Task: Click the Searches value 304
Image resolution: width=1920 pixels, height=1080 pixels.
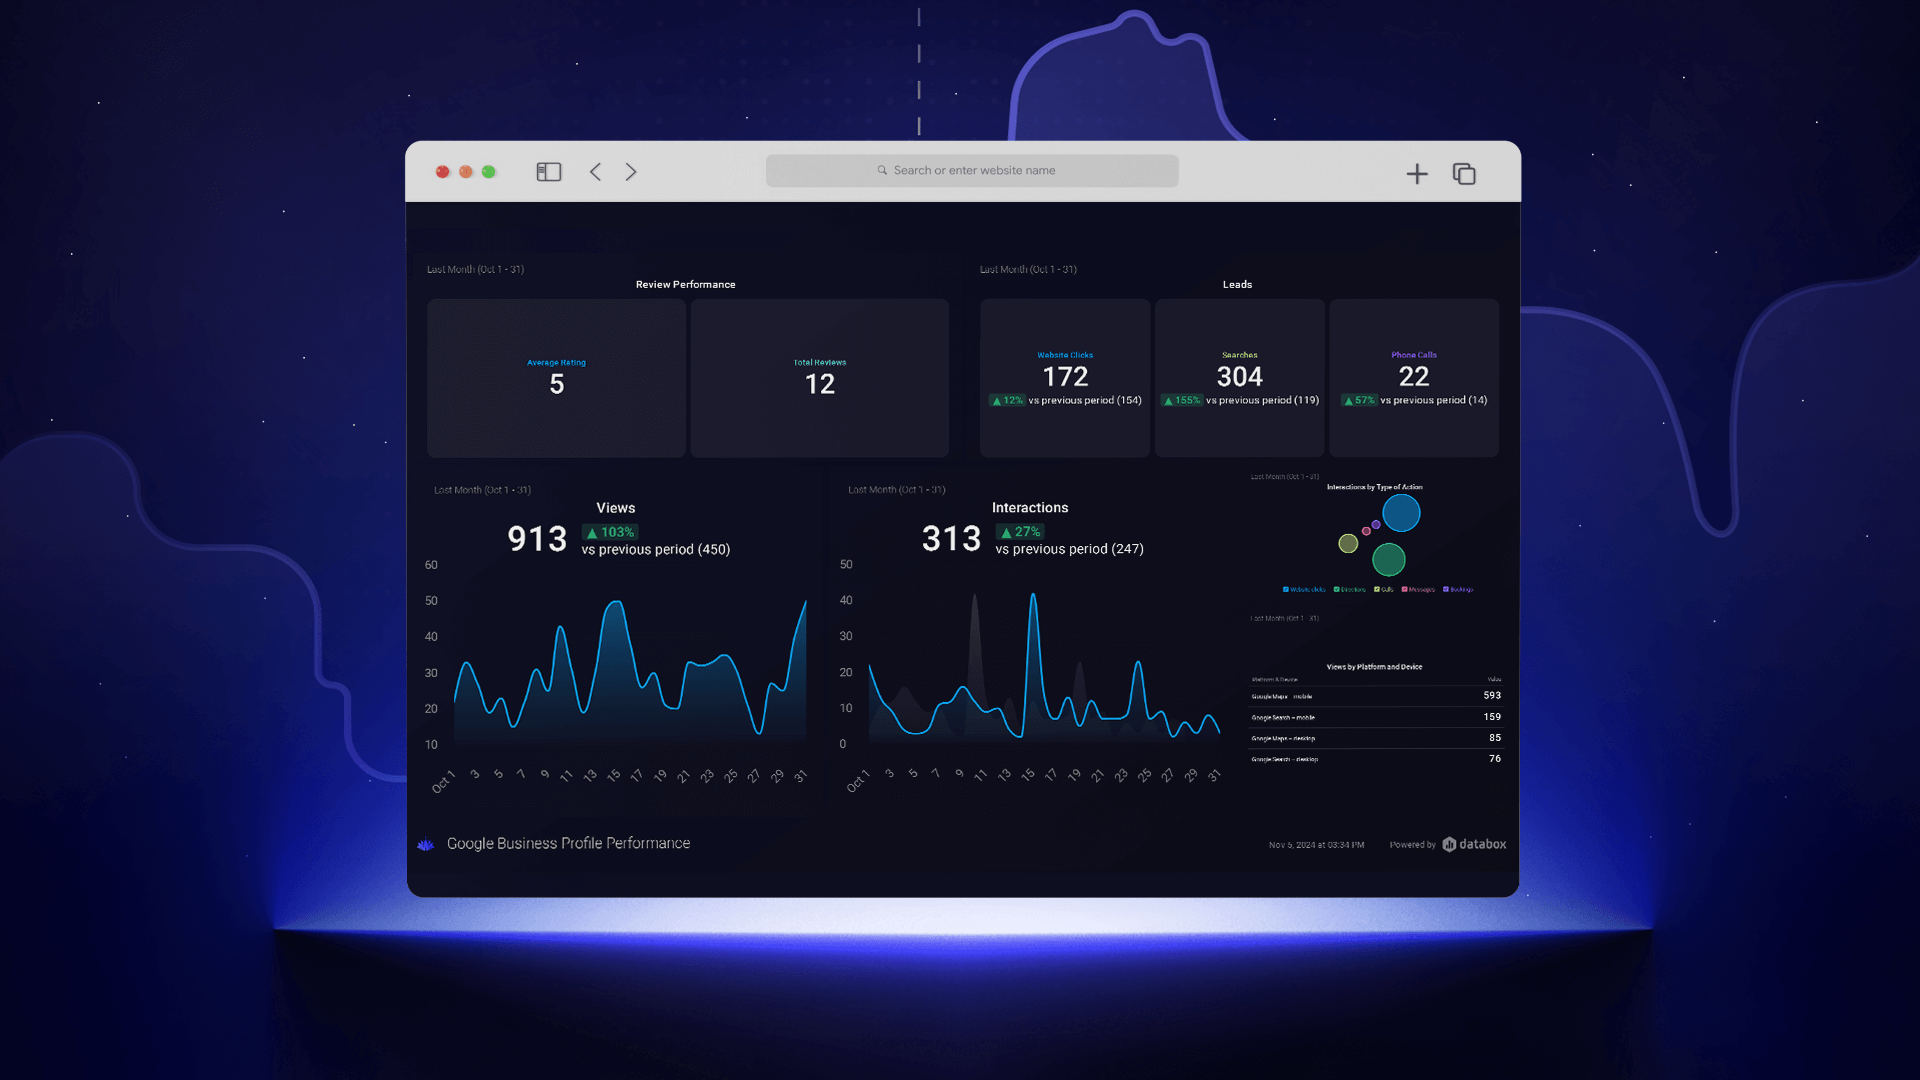Action: click(1240, 376)
